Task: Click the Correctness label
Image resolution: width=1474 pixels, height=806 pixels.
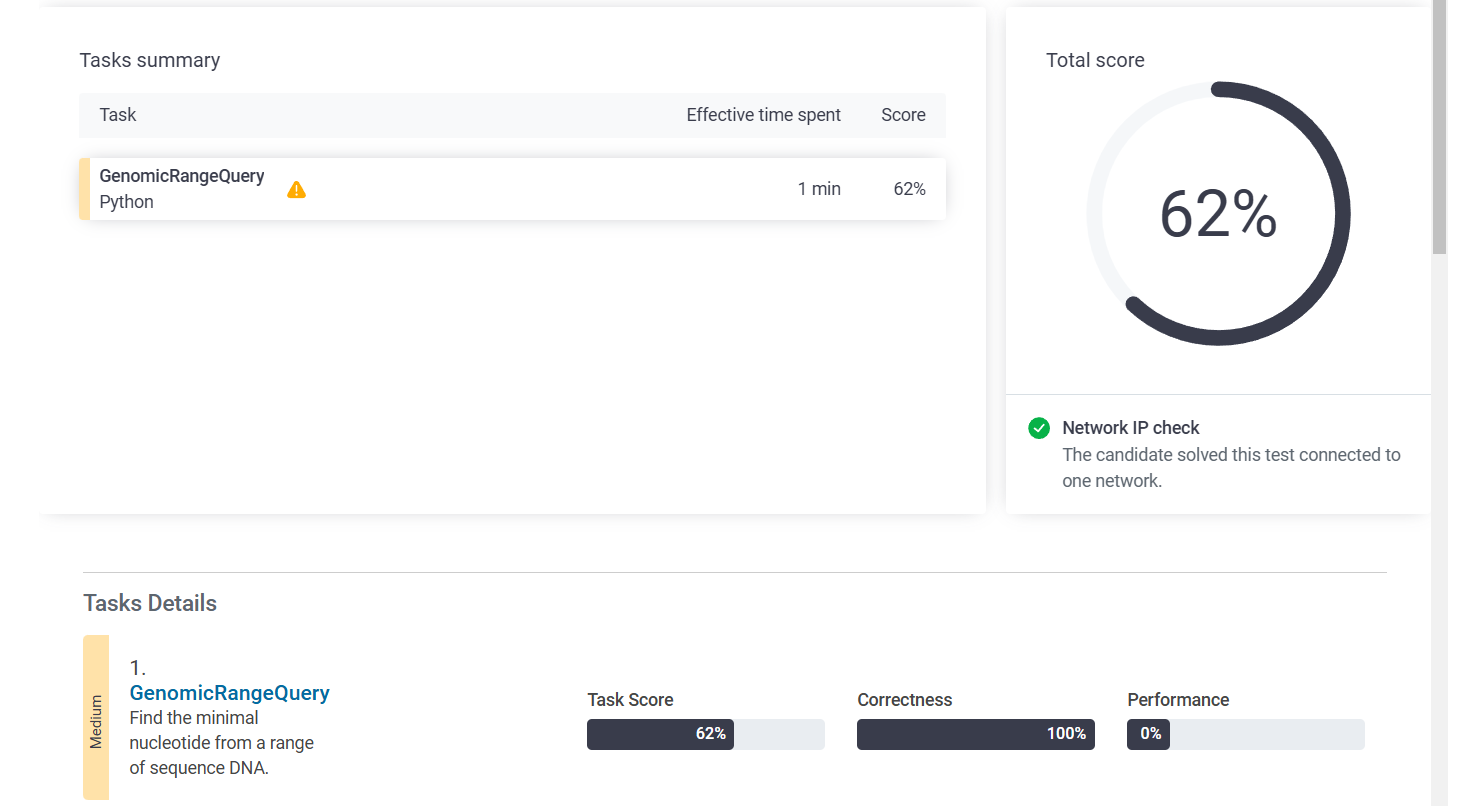Action: [905, 700]
